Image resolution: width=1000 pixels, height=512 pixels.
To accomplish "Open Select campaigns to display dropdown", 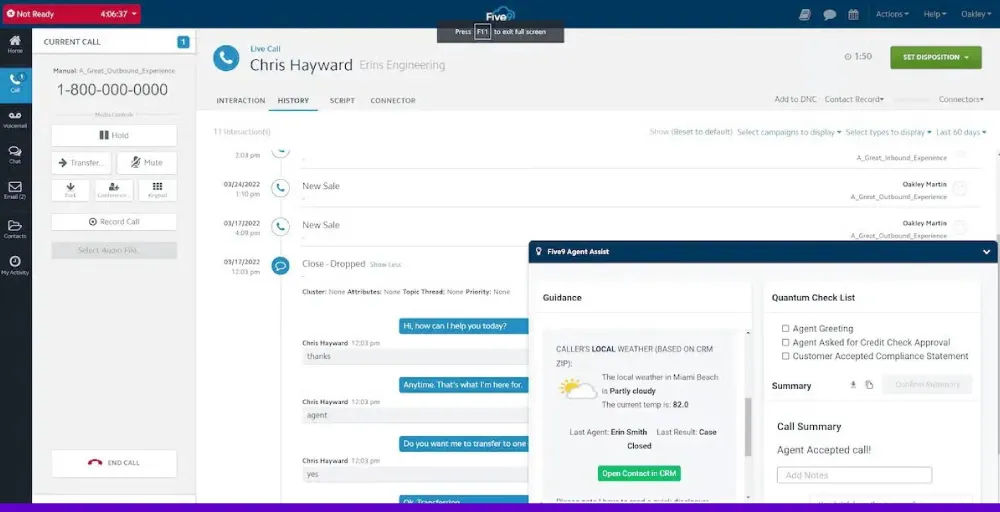I will pos(789,132).
